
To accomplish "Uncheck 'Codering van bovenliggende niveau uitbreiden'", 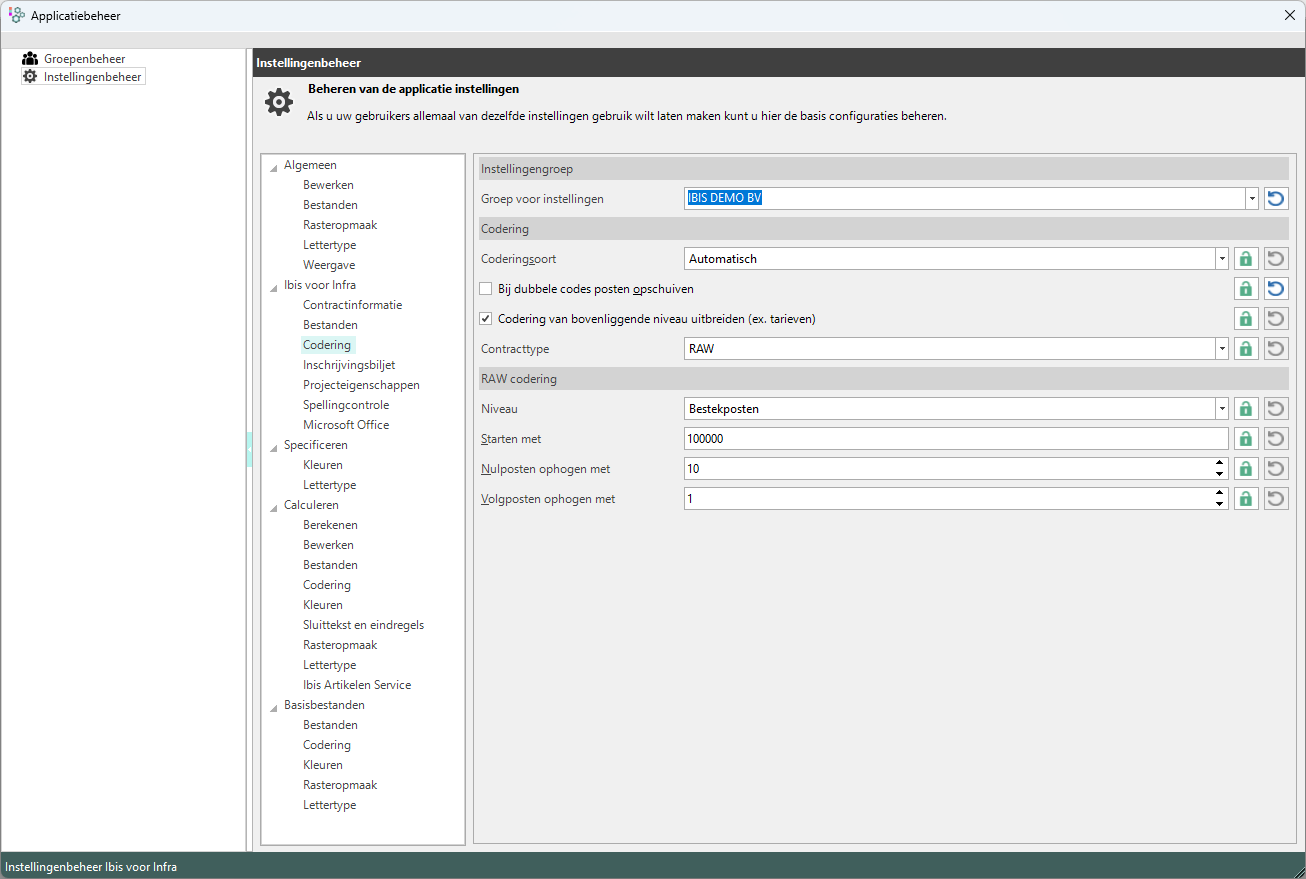I will (487, 319).
